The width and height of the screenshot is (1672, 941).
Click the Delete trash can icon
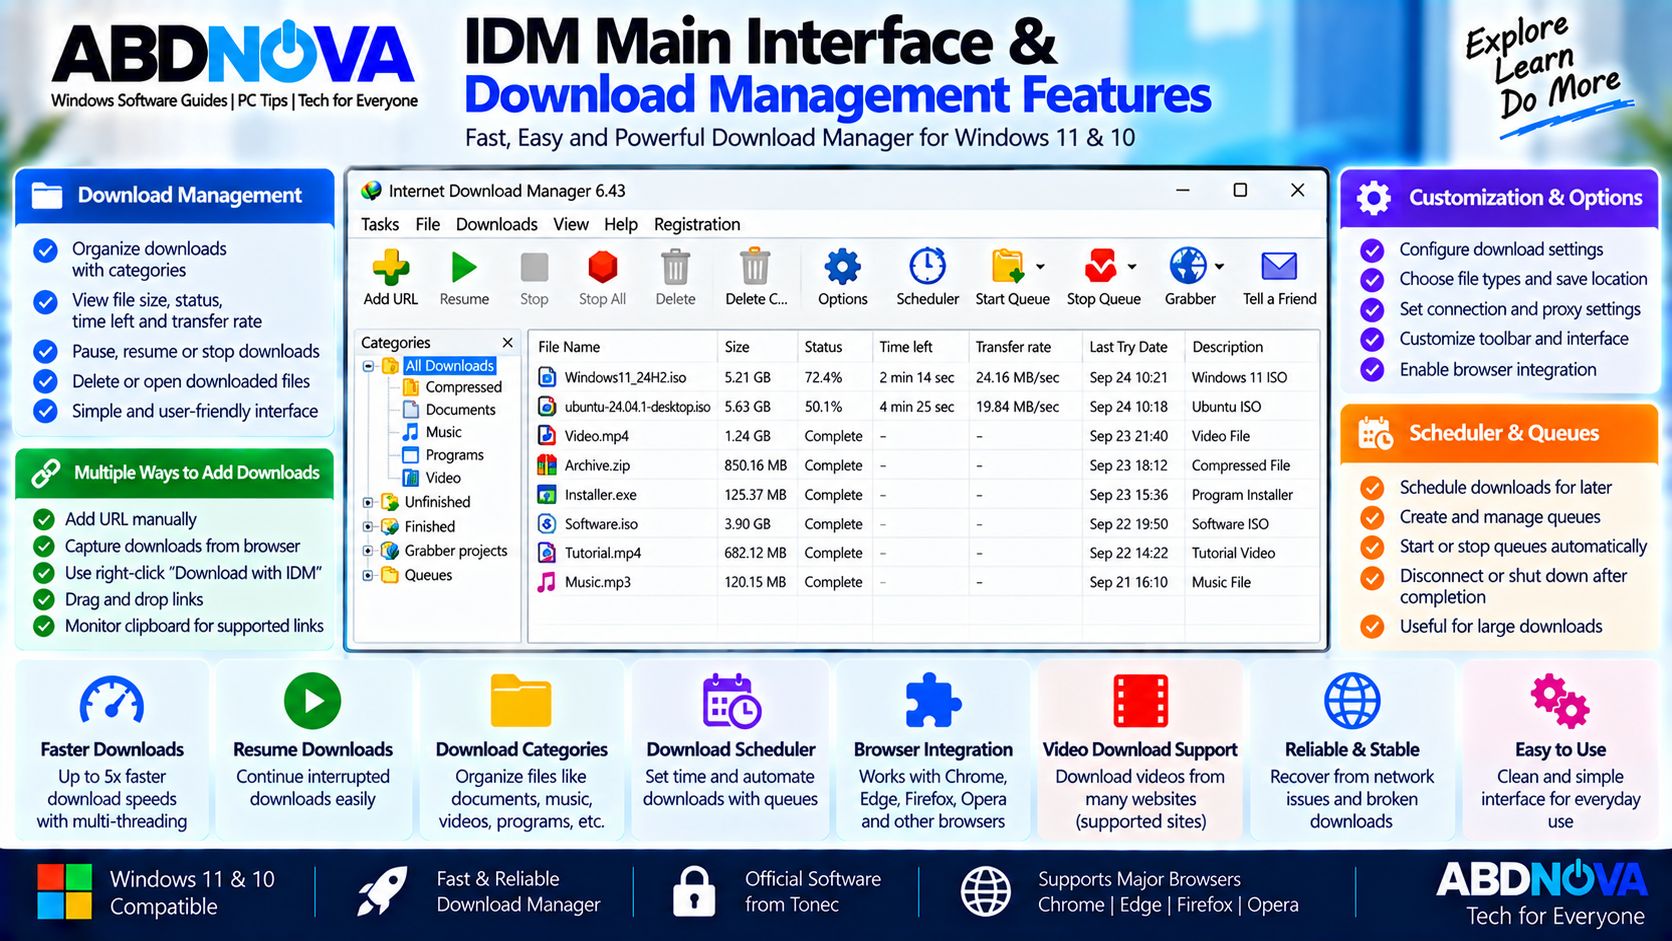pyautogui.click(x=675, y=267)
